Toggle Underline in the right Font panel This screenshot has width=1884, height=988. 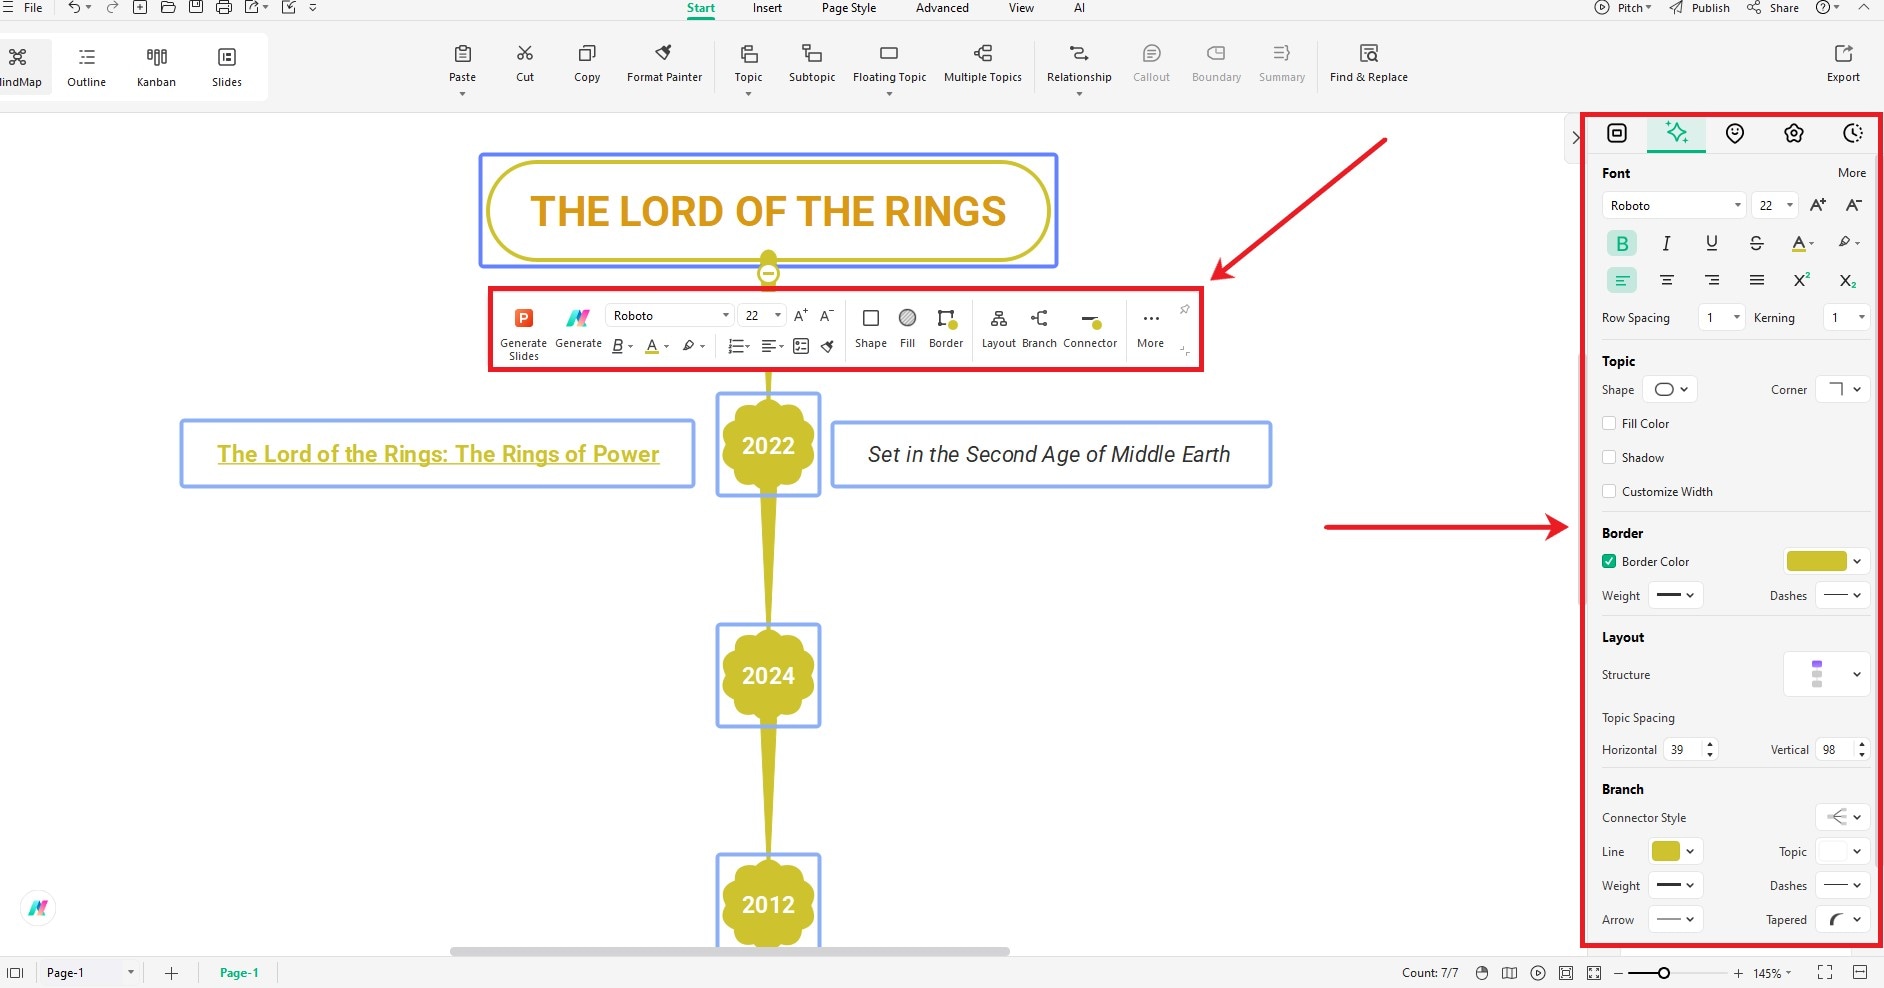(x=1711, y=243)
